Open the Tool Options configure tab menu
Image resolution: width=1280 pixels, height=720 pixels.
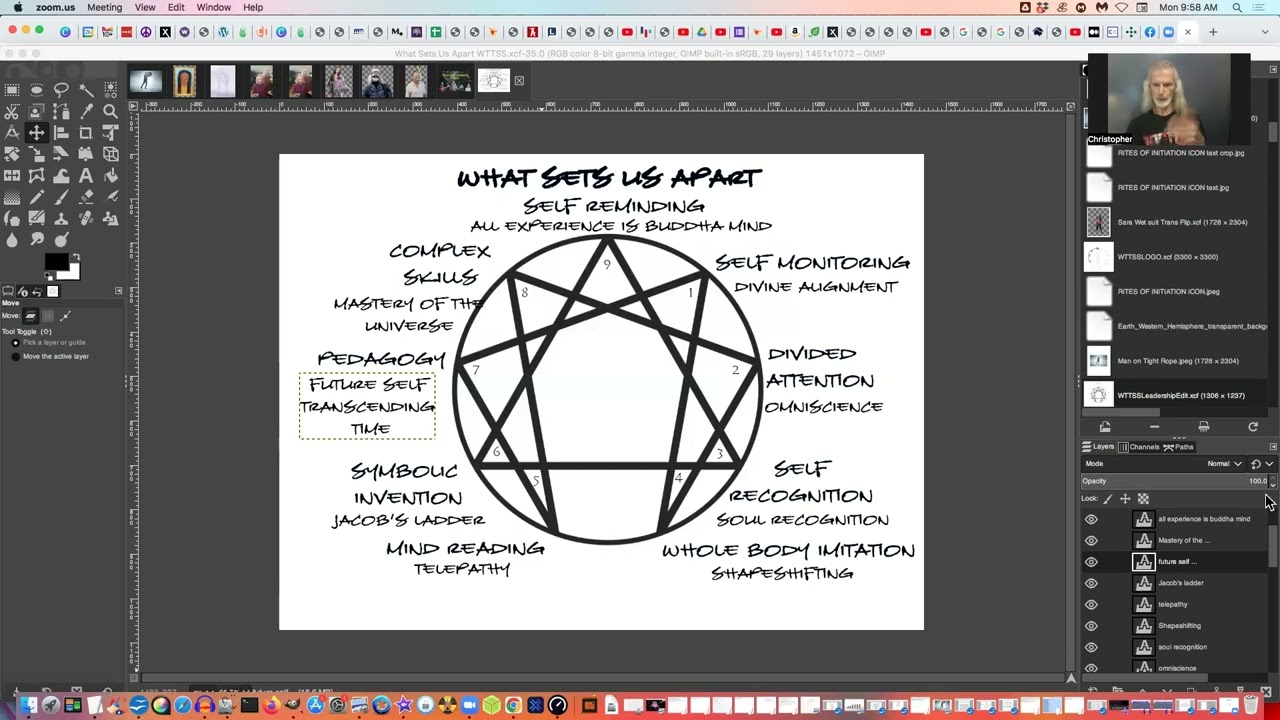(118, 290)
